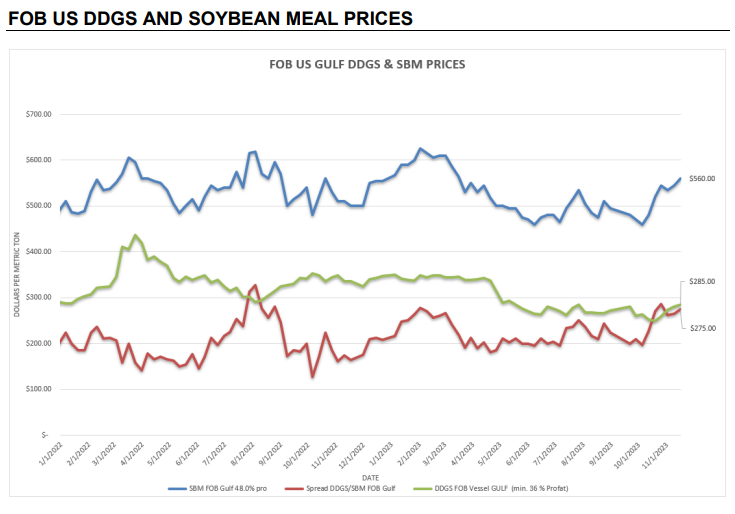Click the chart title FOB US GULF DDGS & SBM PRICES

click(367, 64)
